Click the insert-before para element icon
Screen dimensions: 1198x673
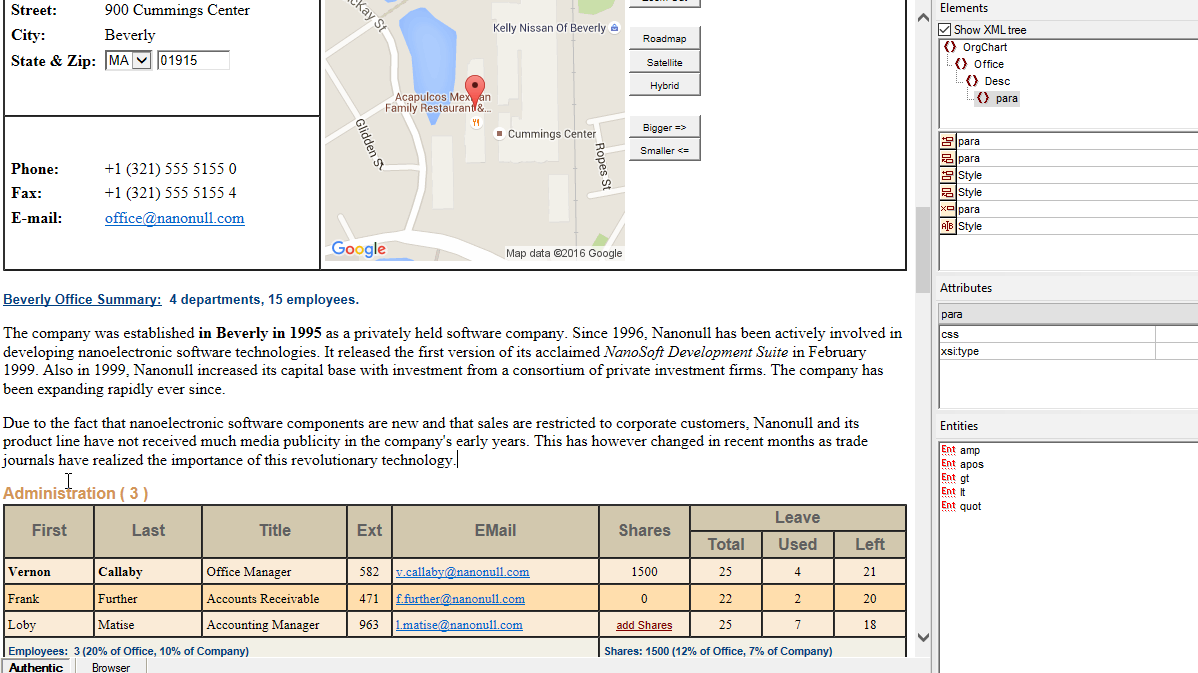(x=948, y=141)
